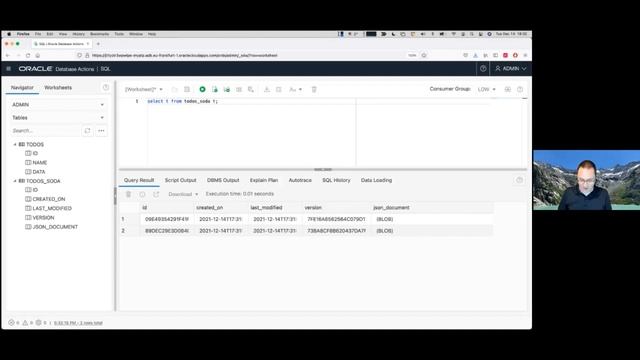640x360 pixels.
Task: Open the Tables object type dropdown
Action: tap(58, 118)
